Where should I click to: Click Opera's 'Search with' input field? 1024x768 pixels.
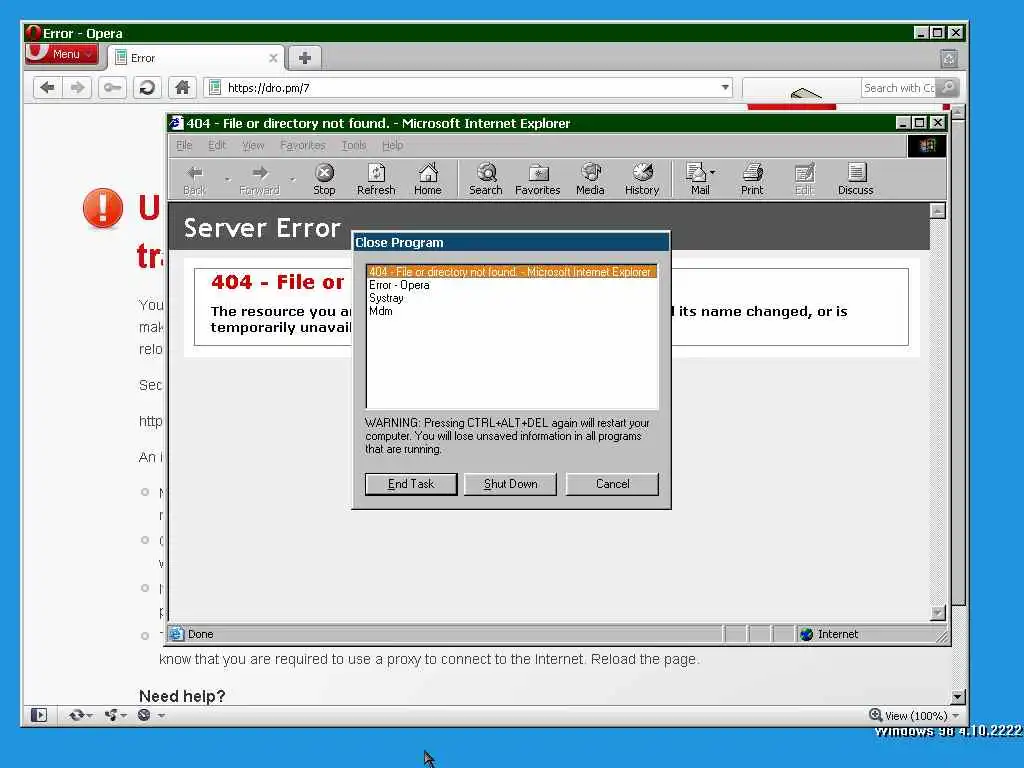click(899, 88)
